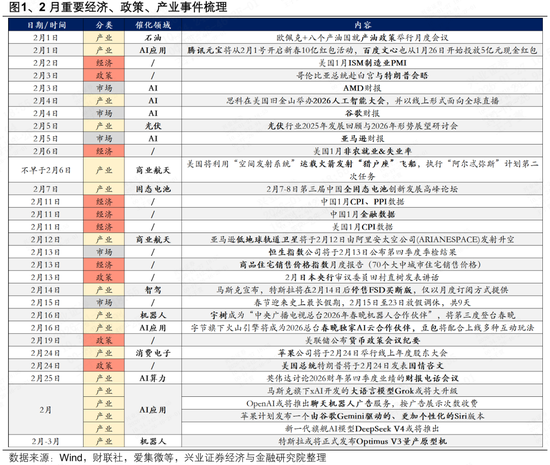Click the 不早于2月6日 date cell
The height and width of the screenshot is (465, 550).
(x=46, y=170)
